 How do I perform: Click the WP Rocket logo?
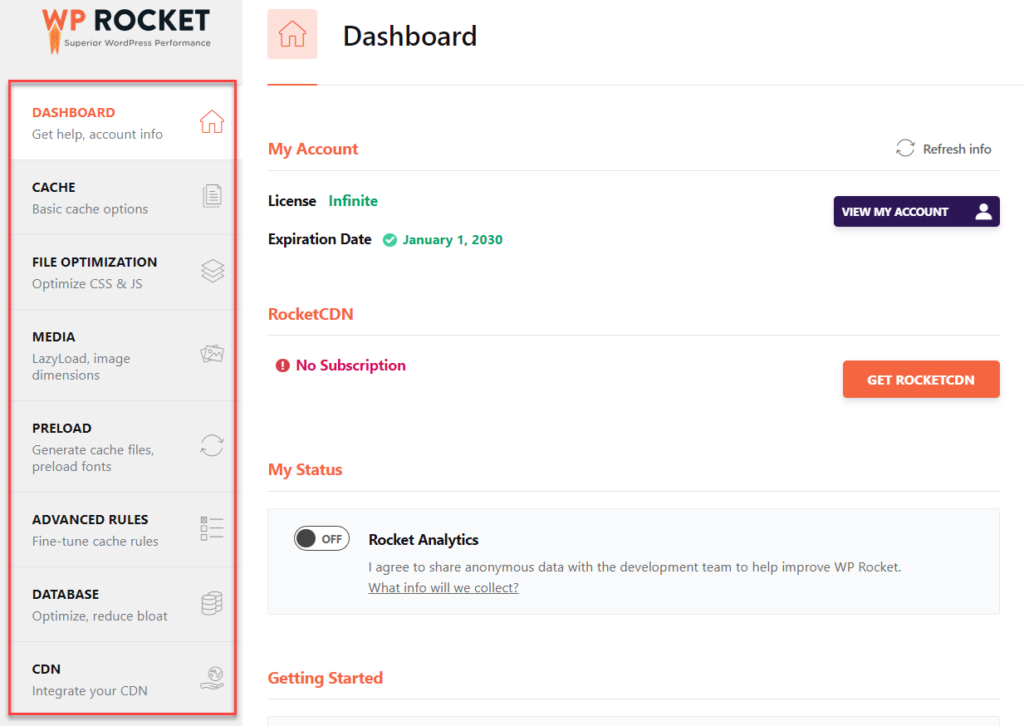[x=127, y=30]
